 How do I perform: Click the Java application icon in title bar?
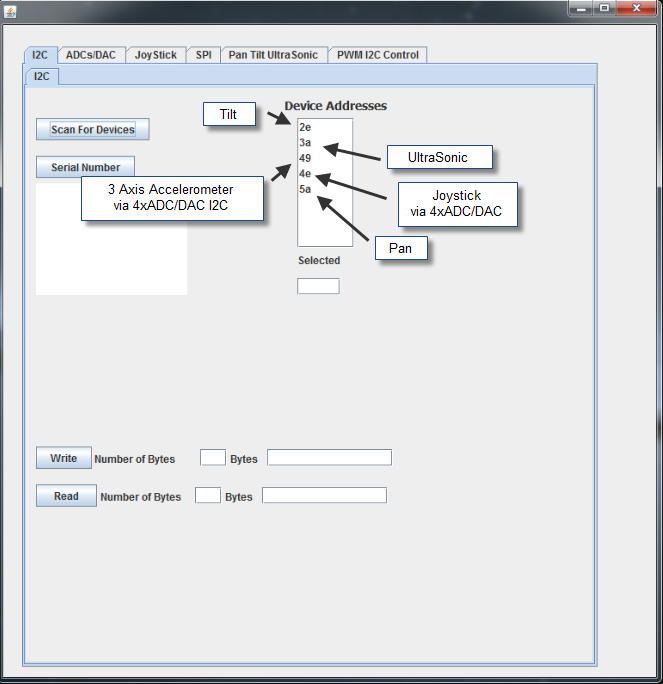pos(10,11)
